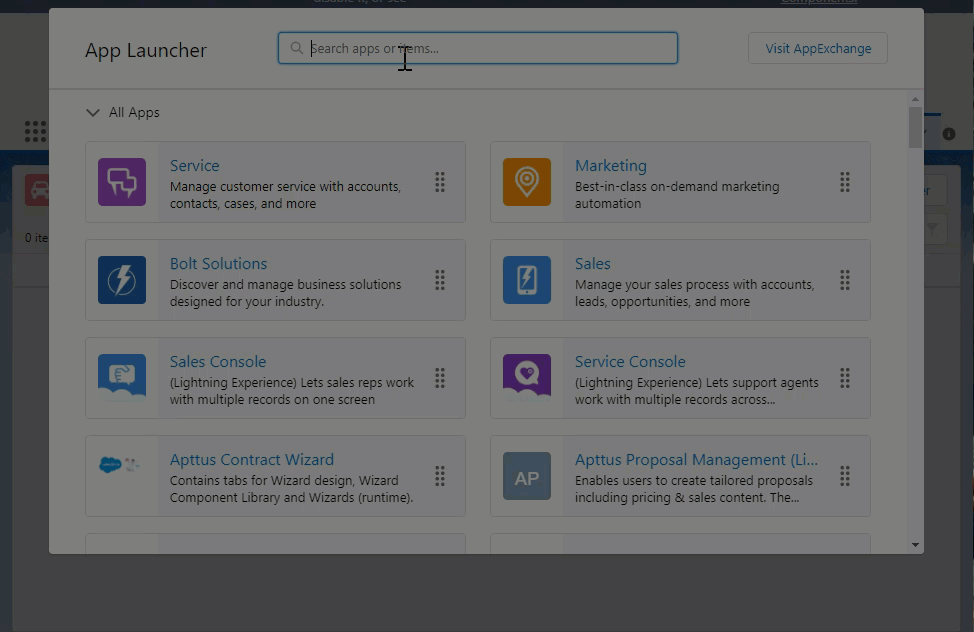Open the Service Console heart icon
The image size is (974, 632).
click(526, 378)
